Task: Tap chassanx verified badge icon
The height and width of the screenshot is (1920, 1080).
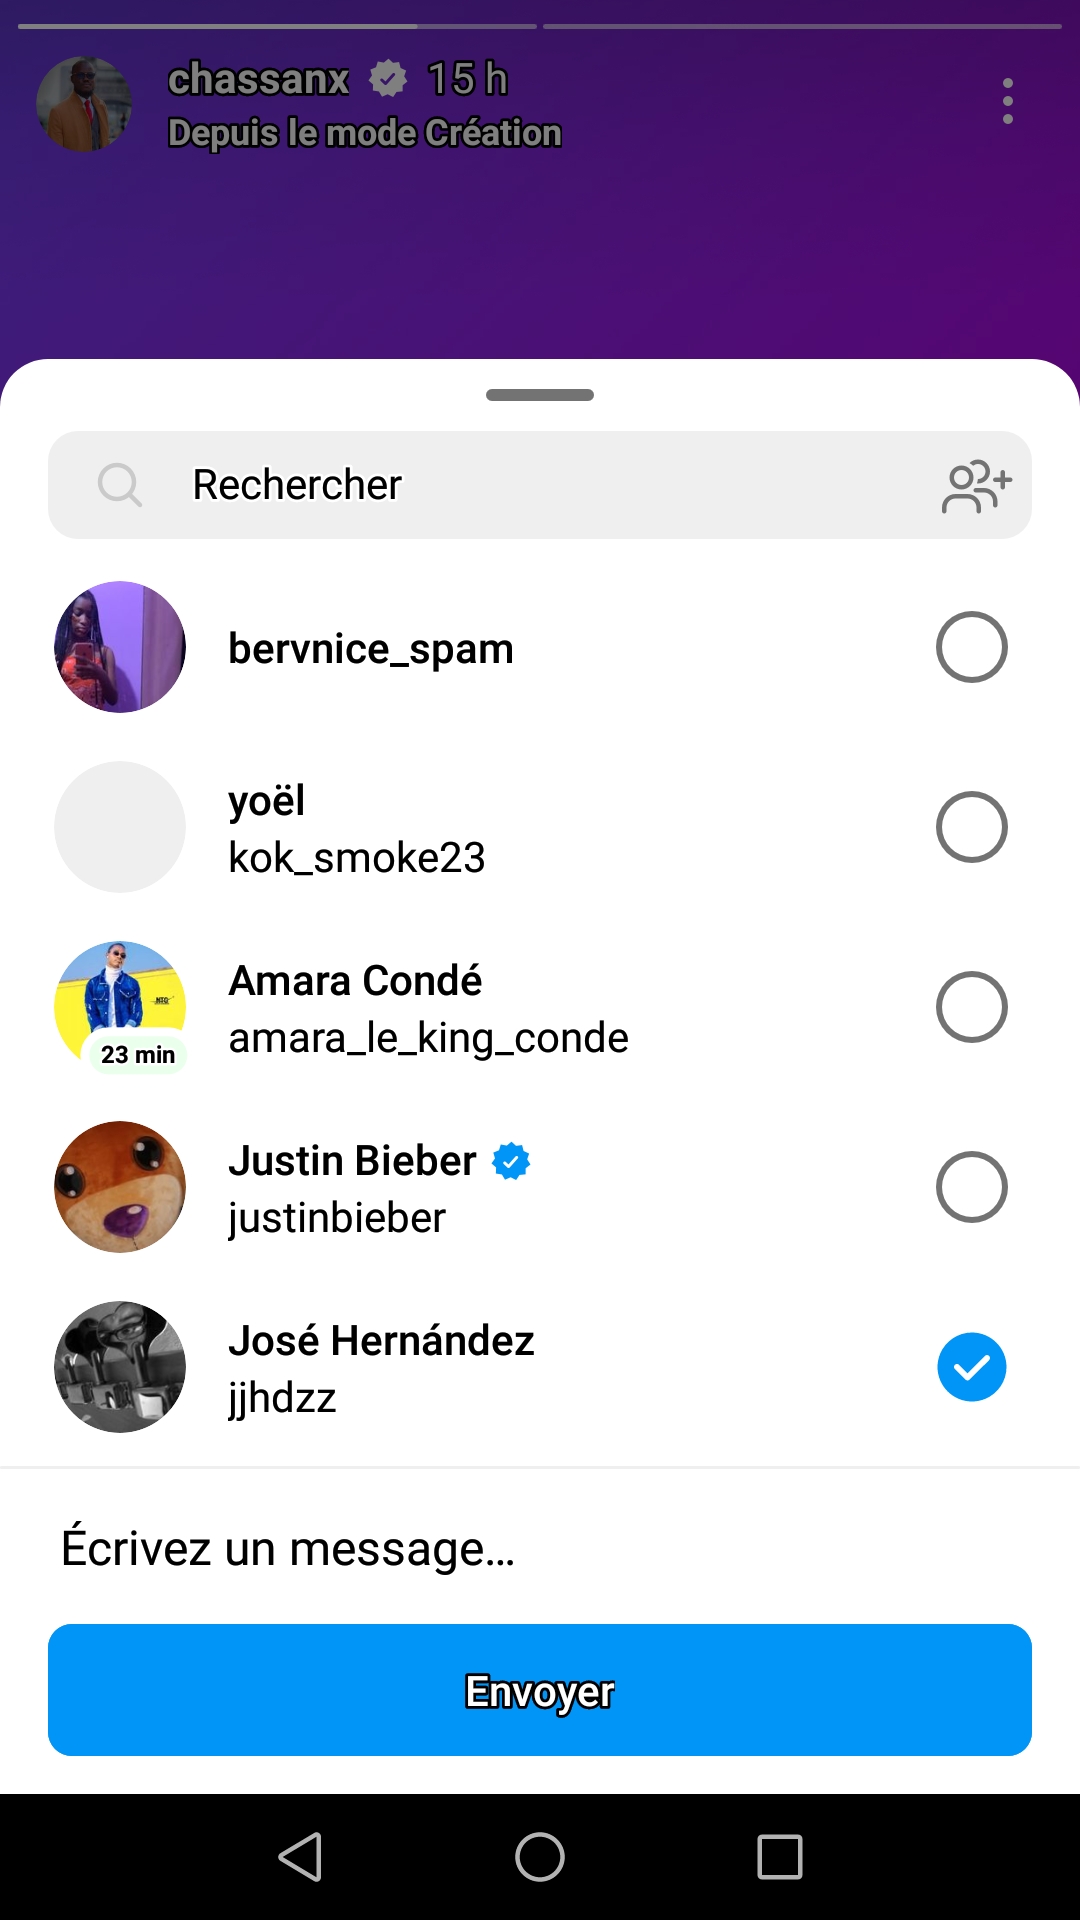Action: pos(388,79)
